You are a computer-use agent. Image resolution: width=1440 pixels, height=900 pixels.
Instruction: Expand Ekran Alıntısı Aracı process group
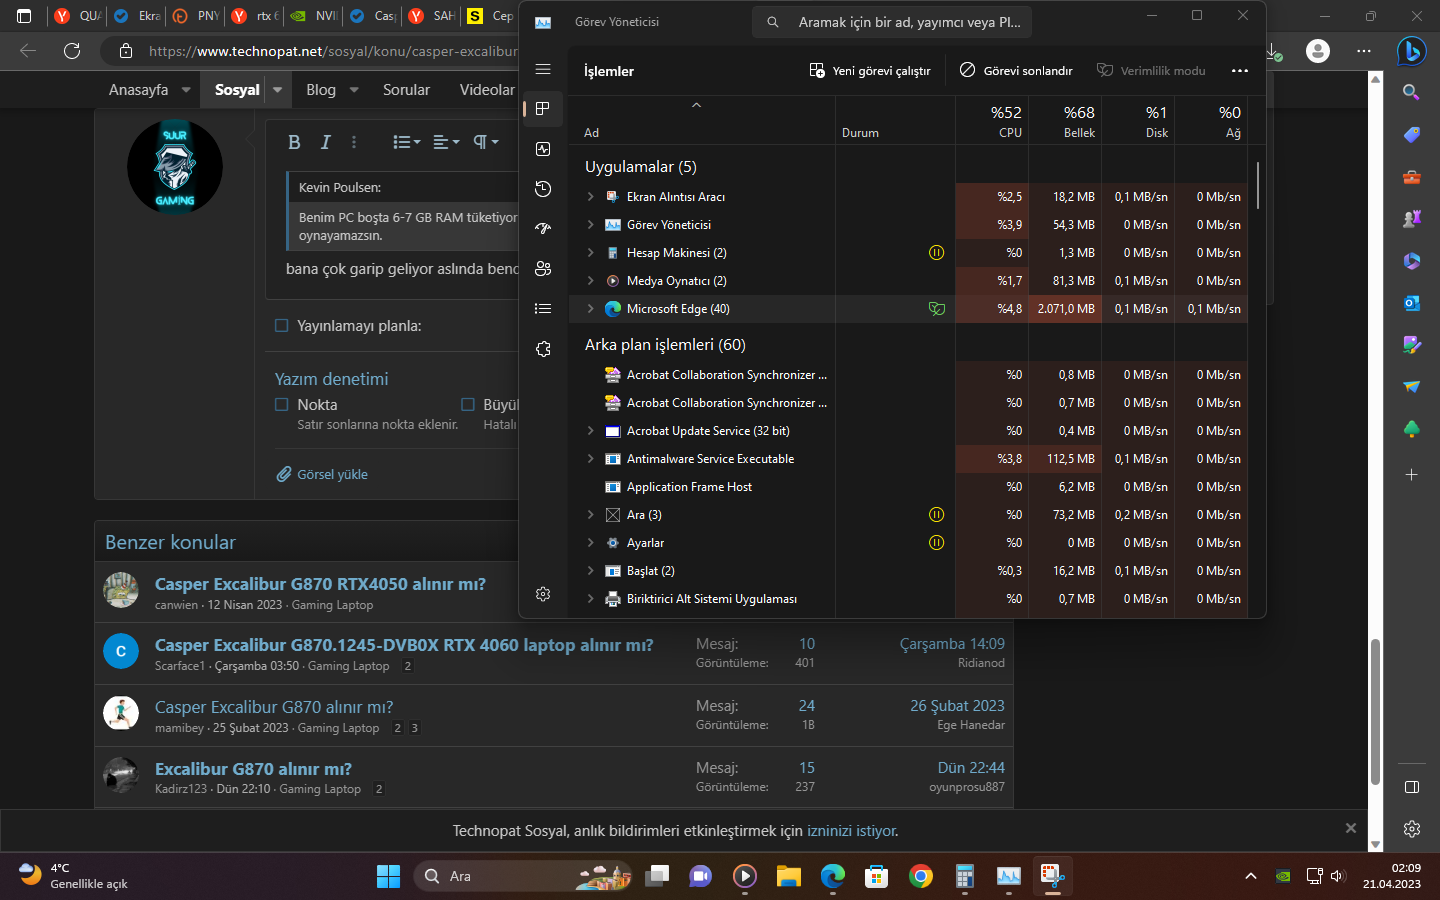(x=590, y=197)
